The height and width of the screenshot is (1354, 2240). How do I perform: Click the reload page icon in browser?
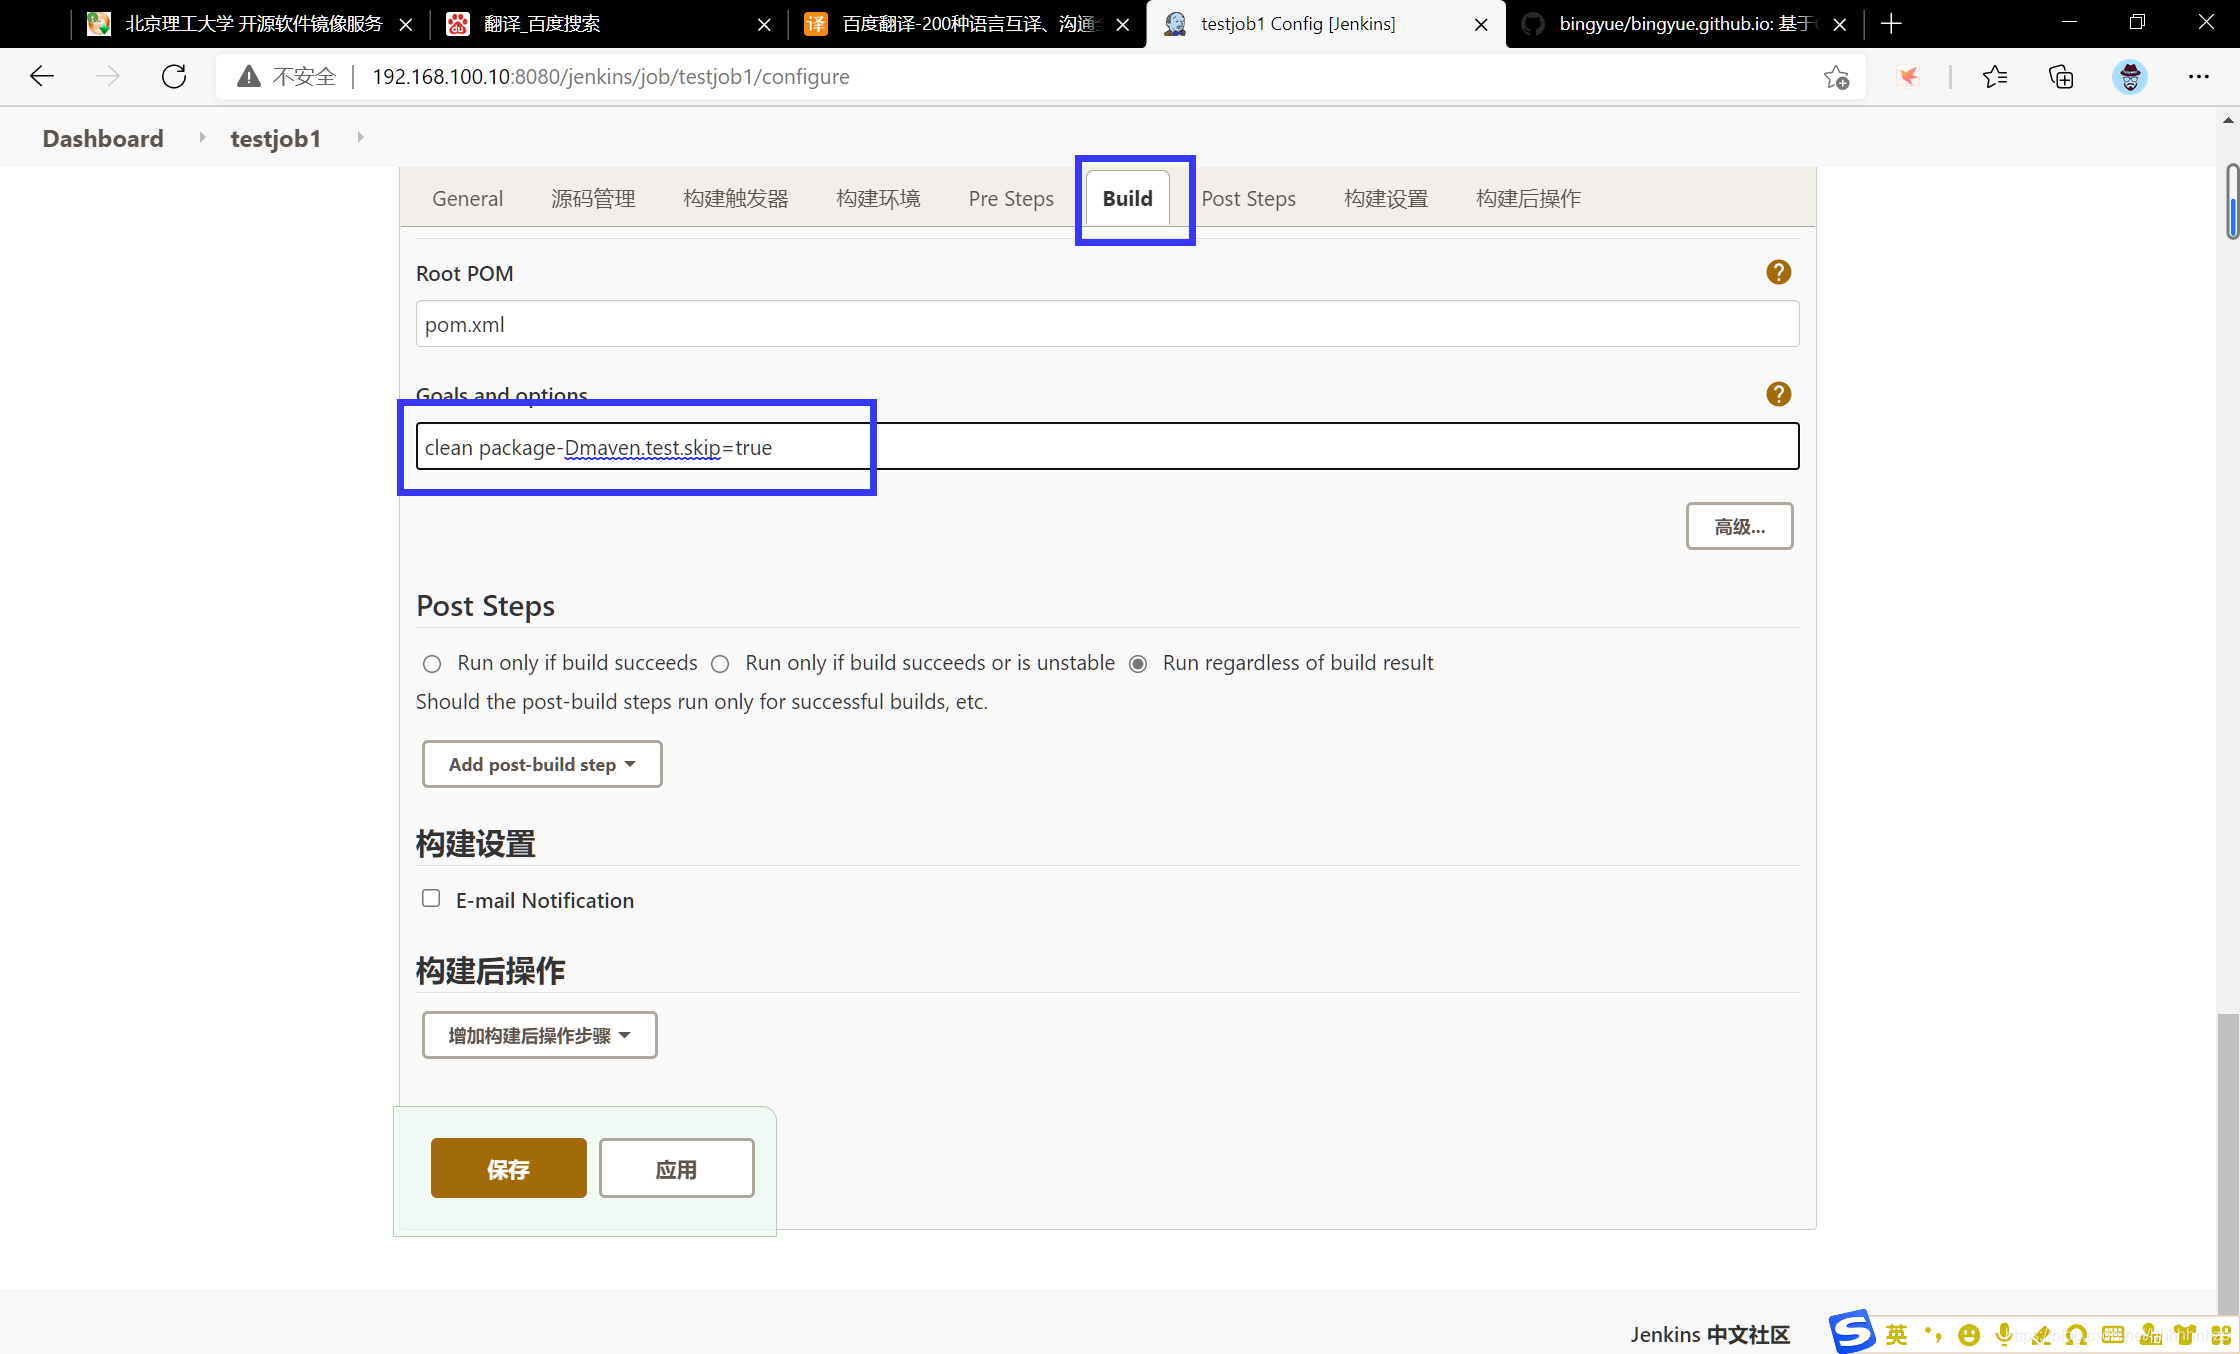176,75
